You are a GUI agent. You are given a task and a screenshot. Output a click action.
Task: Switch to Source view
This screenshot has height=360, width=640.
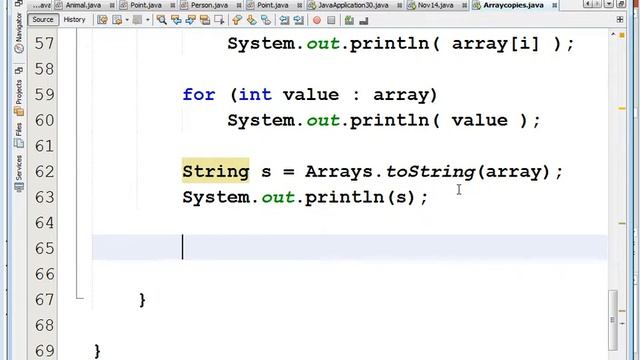coord(43,20)
